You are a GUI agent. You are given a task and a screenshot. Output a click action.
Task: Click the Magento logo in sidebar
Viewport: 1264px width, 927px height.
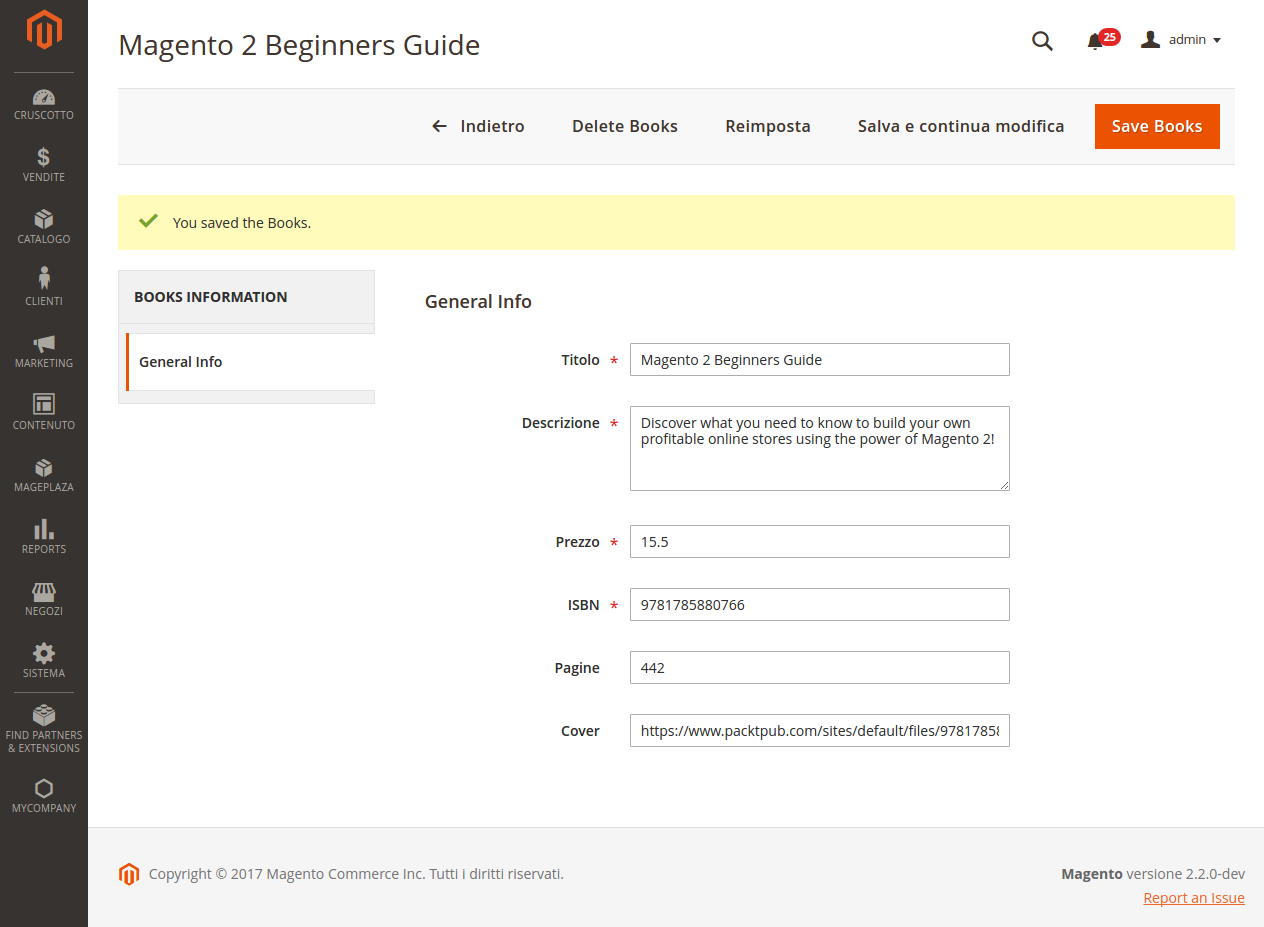click(x=44, y=30)
